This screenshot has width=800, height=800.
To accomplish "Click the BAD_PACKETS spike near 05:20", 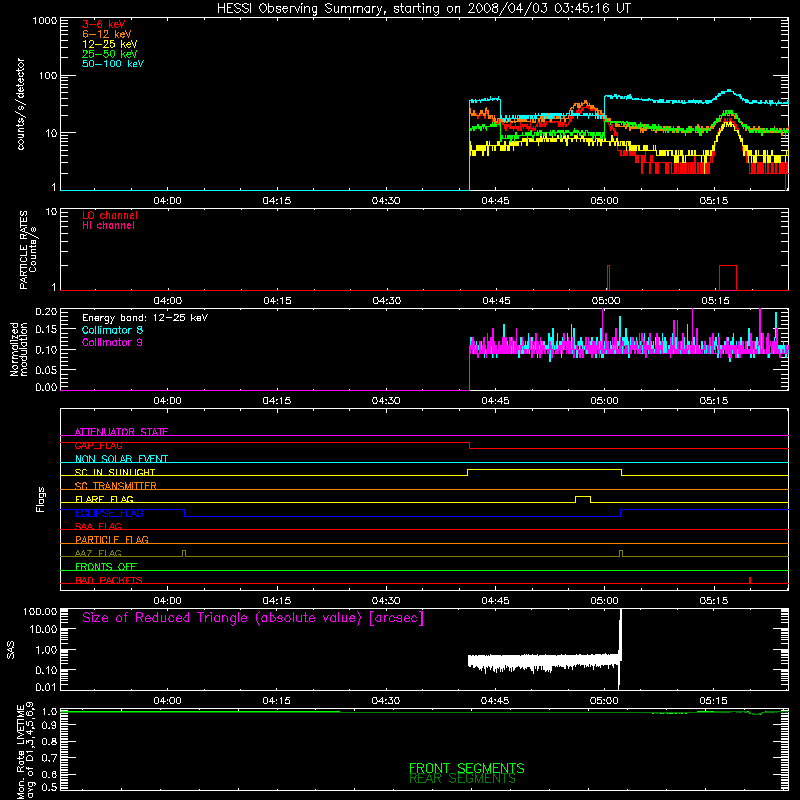I will coord(749,580).
